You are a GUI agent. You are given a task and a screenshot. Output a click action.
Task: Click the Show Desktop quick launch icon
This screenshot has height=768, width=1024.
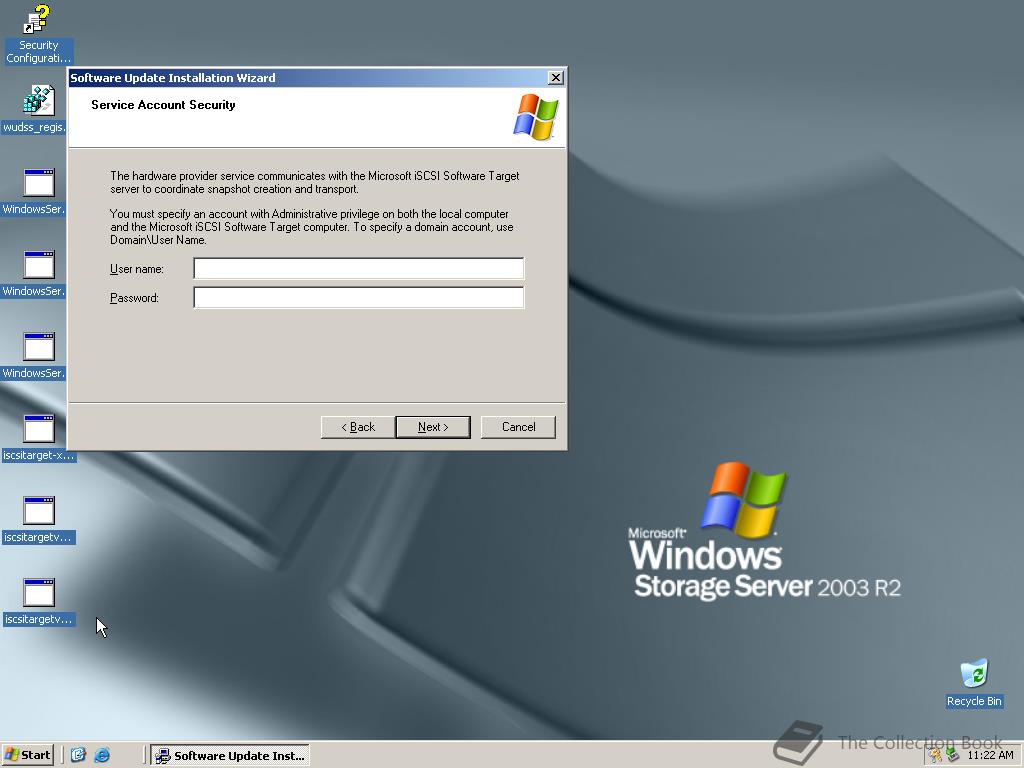click(78, 755)
